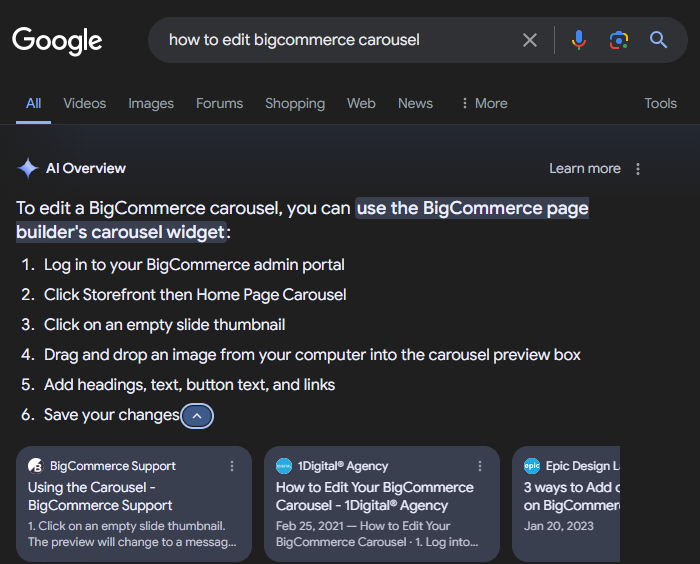Open the Tools filter options
This screenshot has height=564, width=700.
(x=660, y=103)
